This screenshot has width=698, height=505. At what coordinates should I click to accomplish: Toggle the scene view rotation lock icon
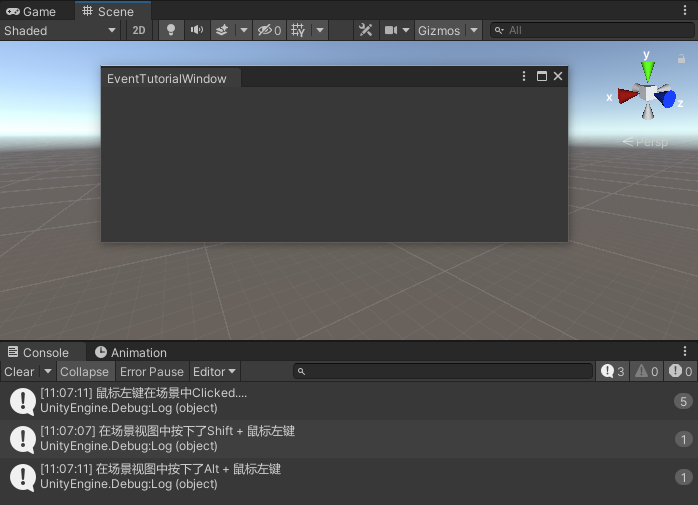click(681, 58)
